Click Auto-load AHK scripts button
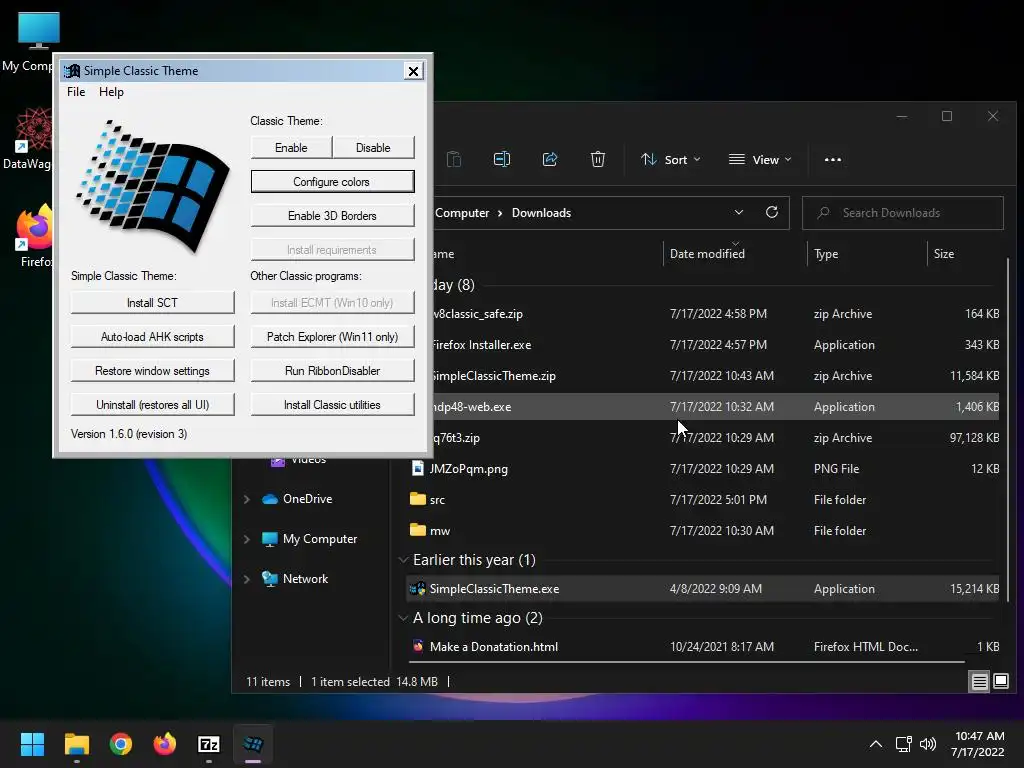The width and height of the screenshot is (1024, 768). click(152, 336)
